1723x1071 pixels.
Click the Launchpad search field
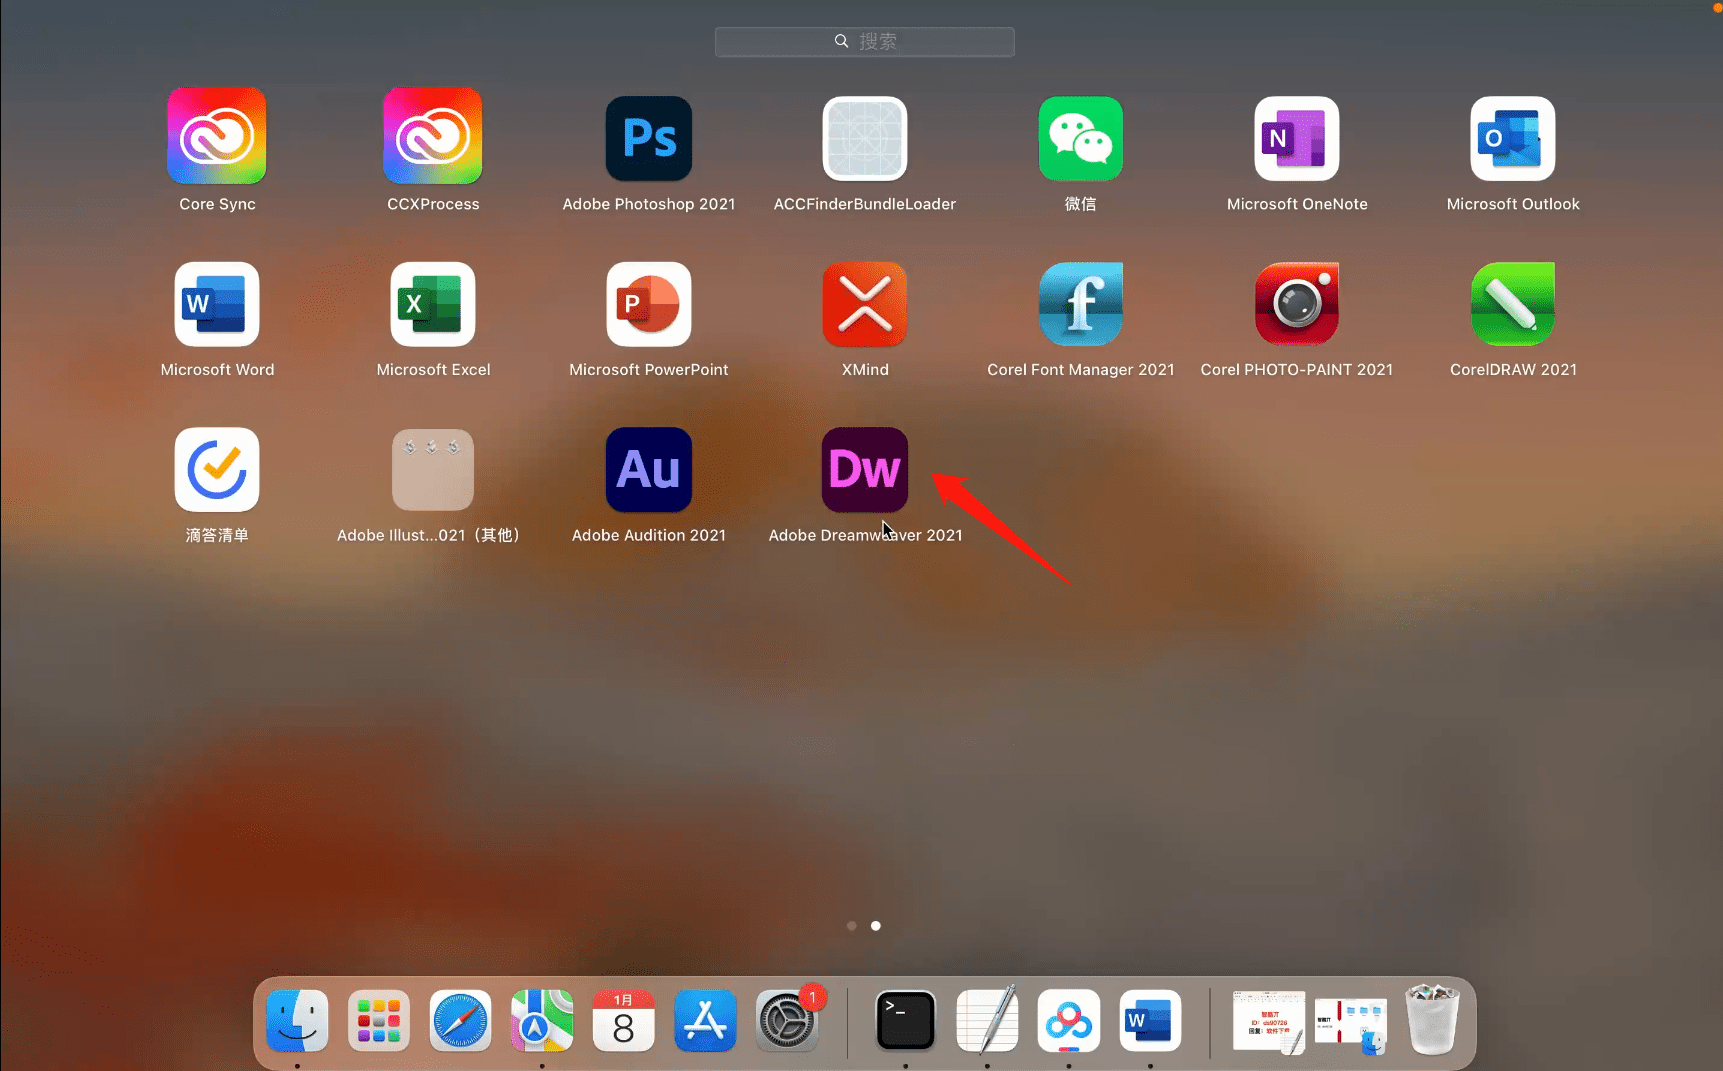[x=865, y=41]
